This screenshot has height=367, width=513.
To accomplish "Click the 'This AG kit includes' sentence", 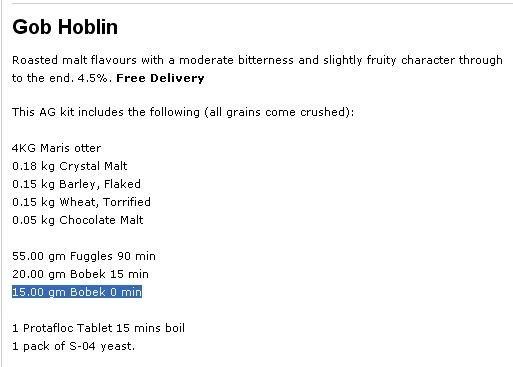I will click(x=183, y=112).
